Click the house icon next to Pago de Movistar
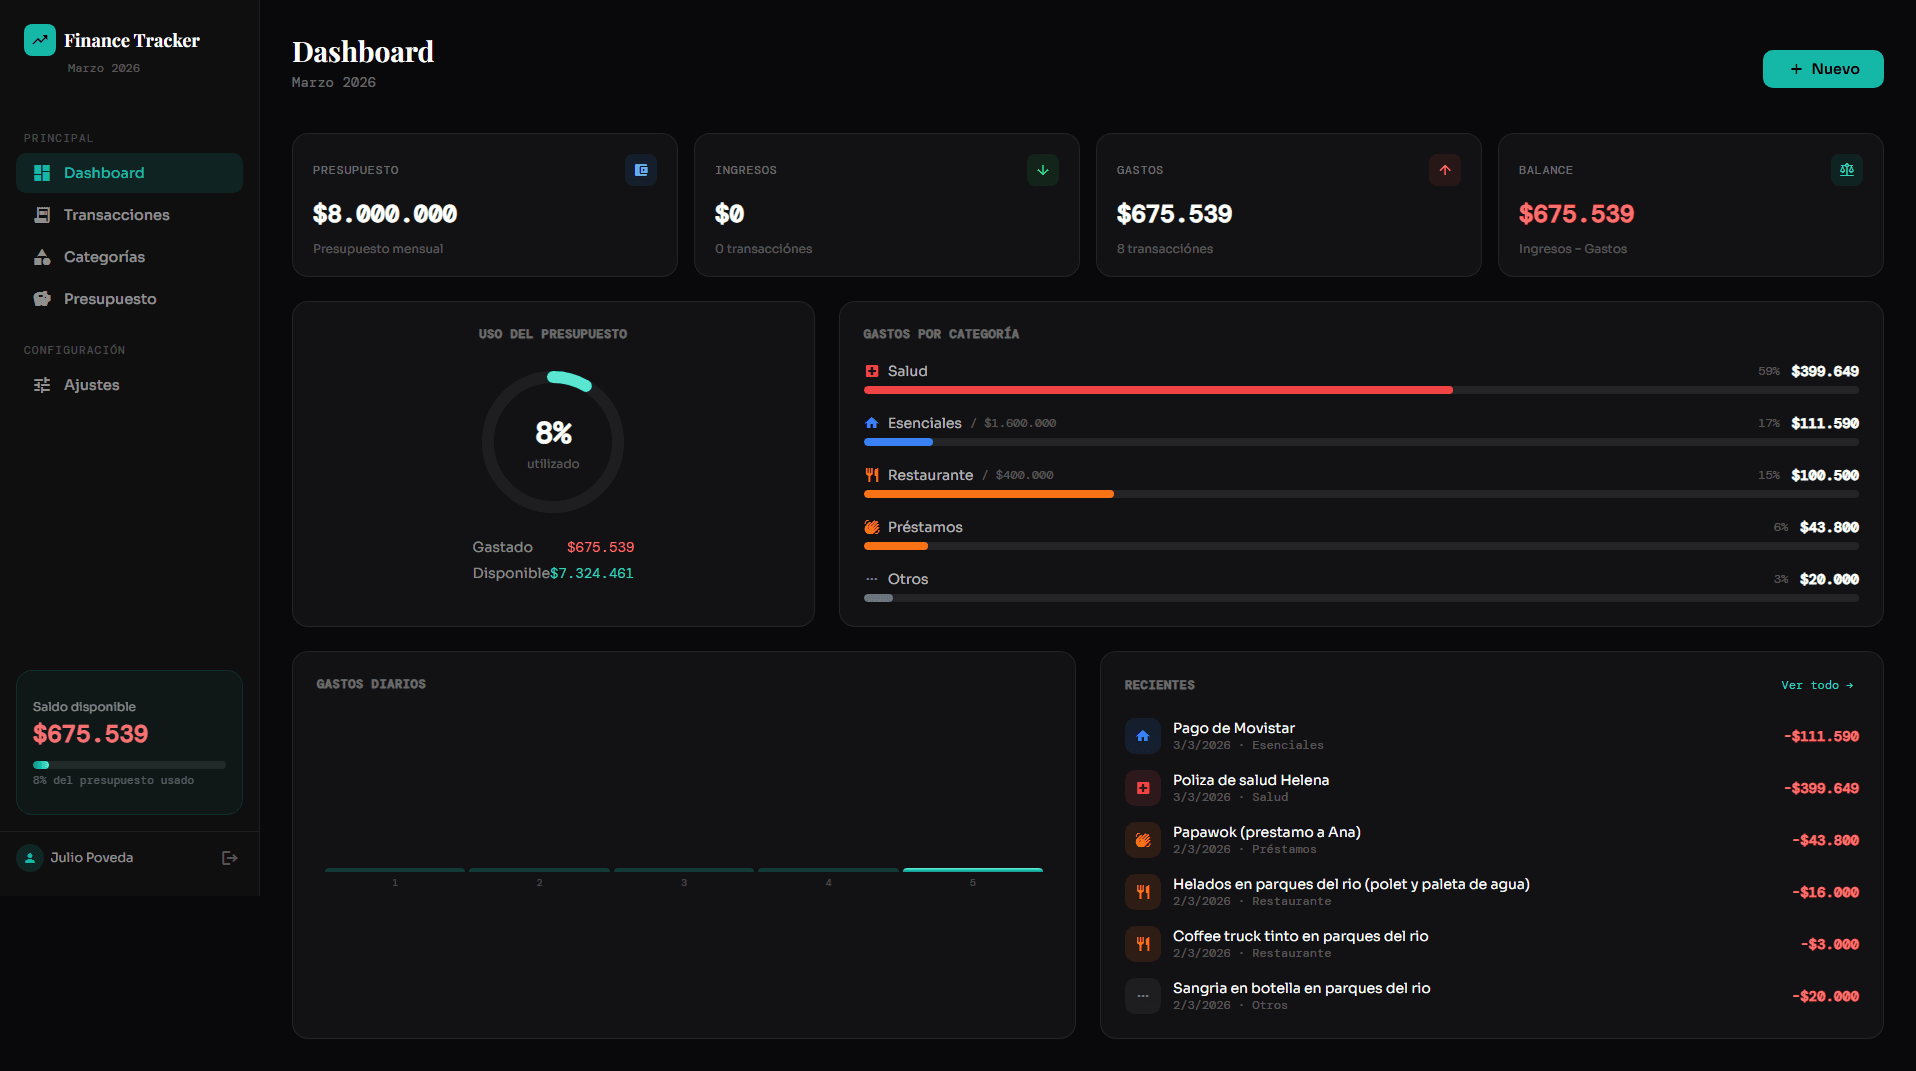1916x1071 pixels. click(x=1142, y=736)
